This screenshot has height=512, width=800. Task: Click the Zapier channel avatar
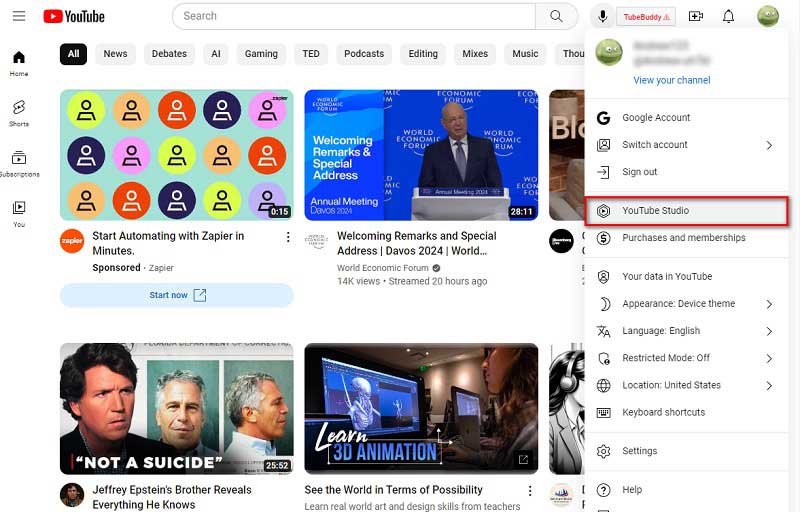point(72,241)
